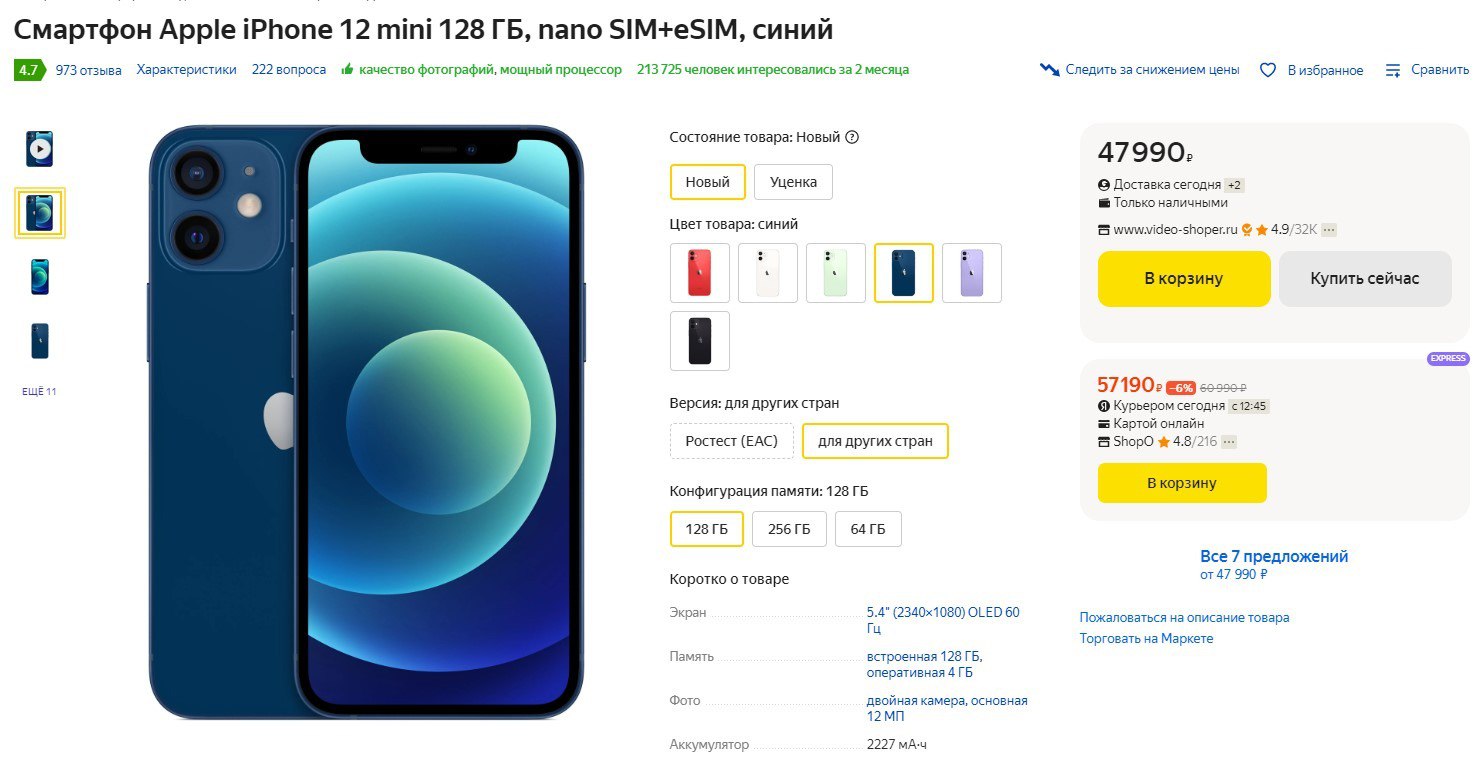Click the Купить сейчас button

pyautogui.click(x=1364, y=279)
